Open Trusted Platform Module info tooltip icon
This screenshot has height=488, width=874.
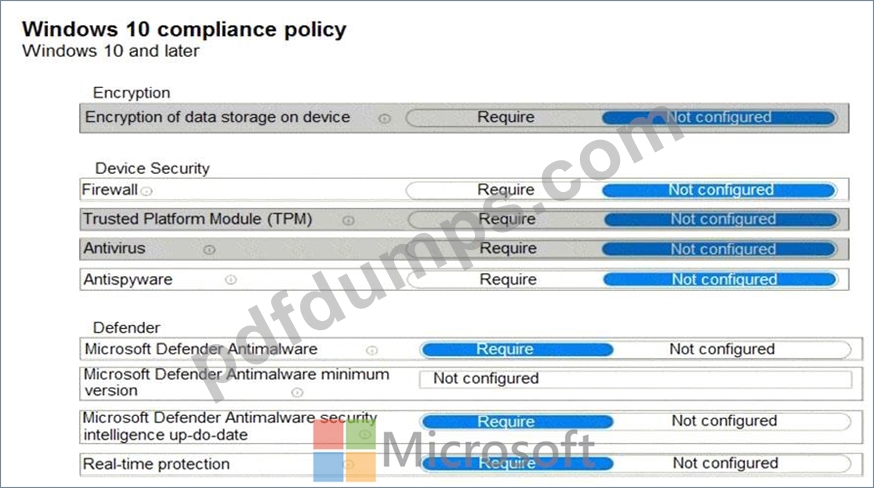pos(348,220)
